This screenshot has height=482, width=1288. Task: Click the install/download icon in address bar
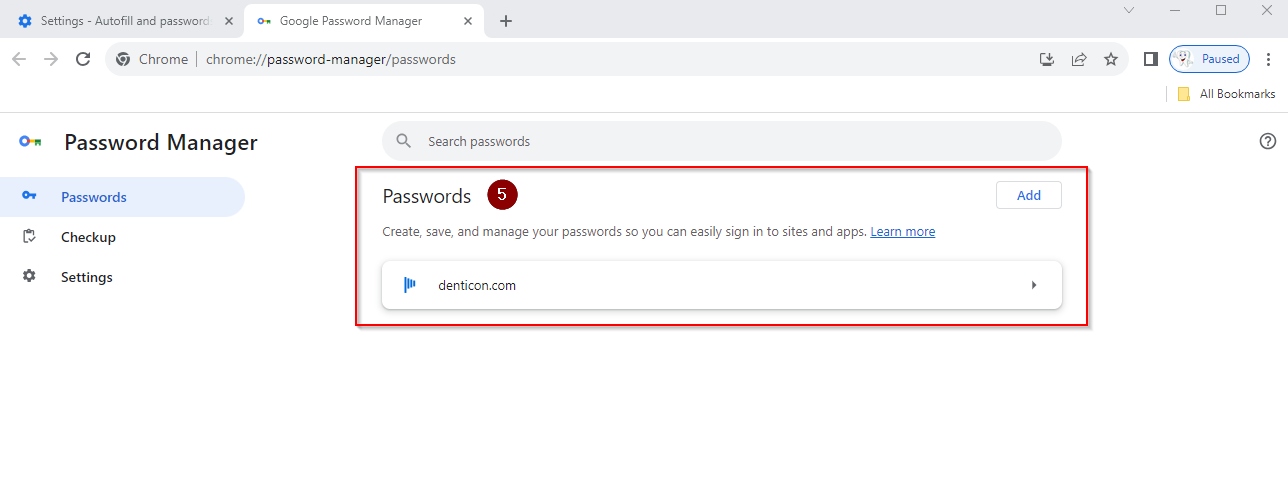coord(1047,59)
